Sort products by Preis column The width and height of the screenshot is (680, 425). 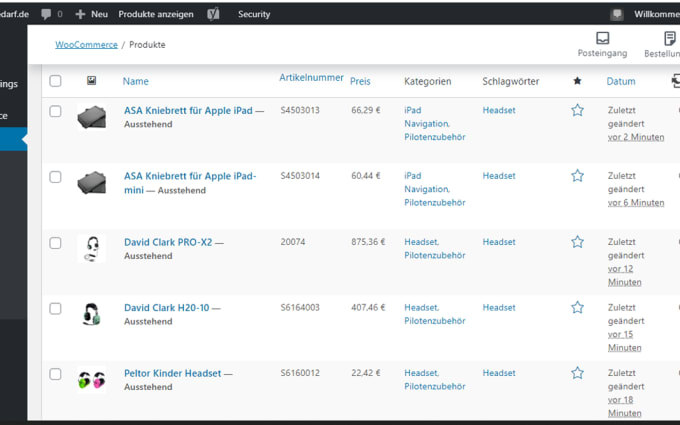(360, 81)
